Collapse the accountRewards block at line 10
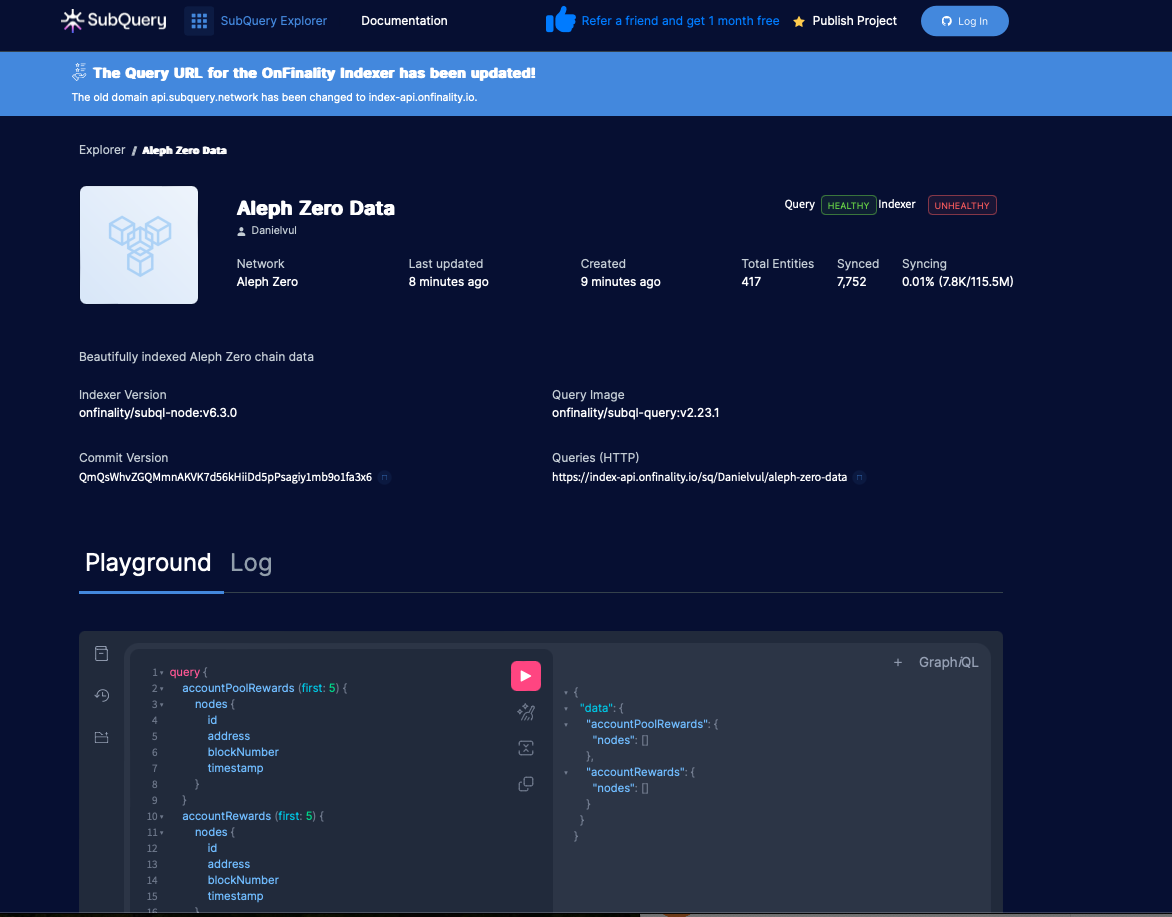The width and height of the screenshot is (1172, 917). [161, 817]
